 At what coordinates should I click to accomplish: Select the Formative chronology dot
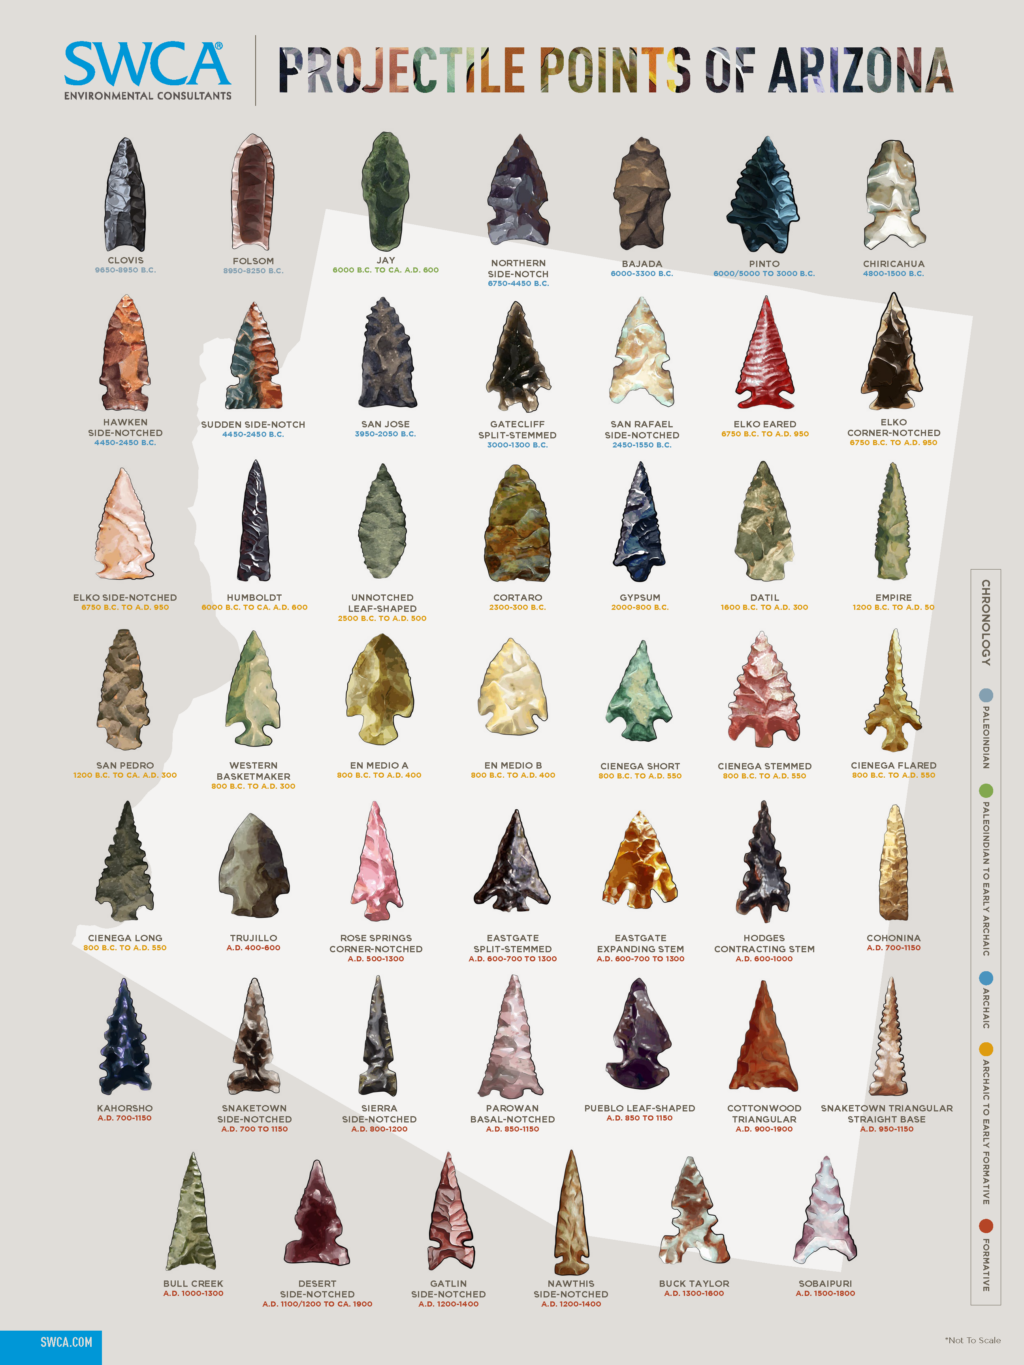[x=986, y=1223]
